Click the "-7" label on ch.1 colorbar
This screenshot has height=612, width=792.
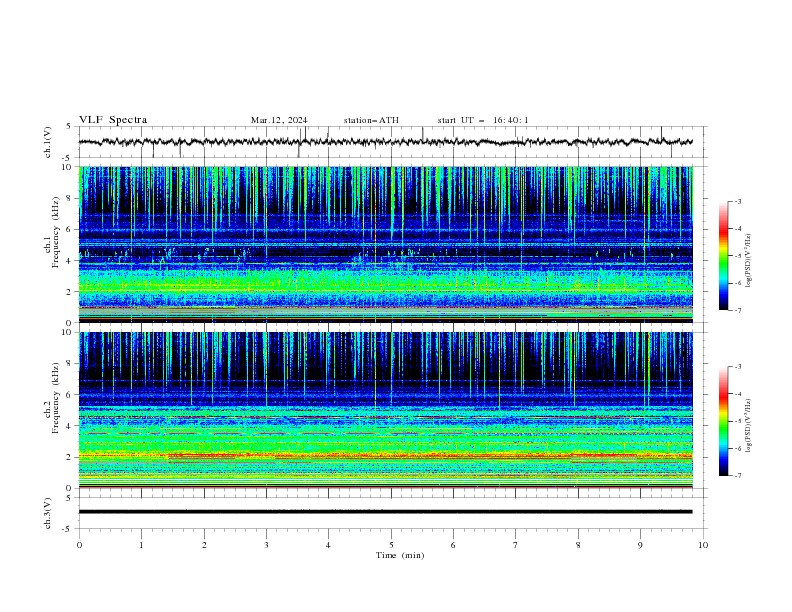[737, 310]
